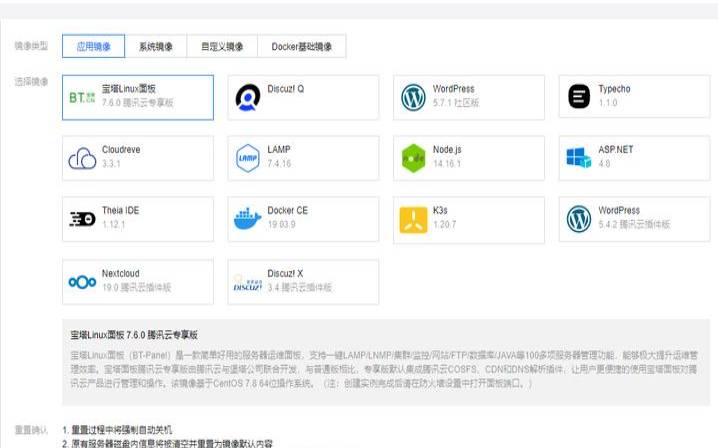Choose the Cloudreve image name
The image size is (718, 448).
(121, 149)
